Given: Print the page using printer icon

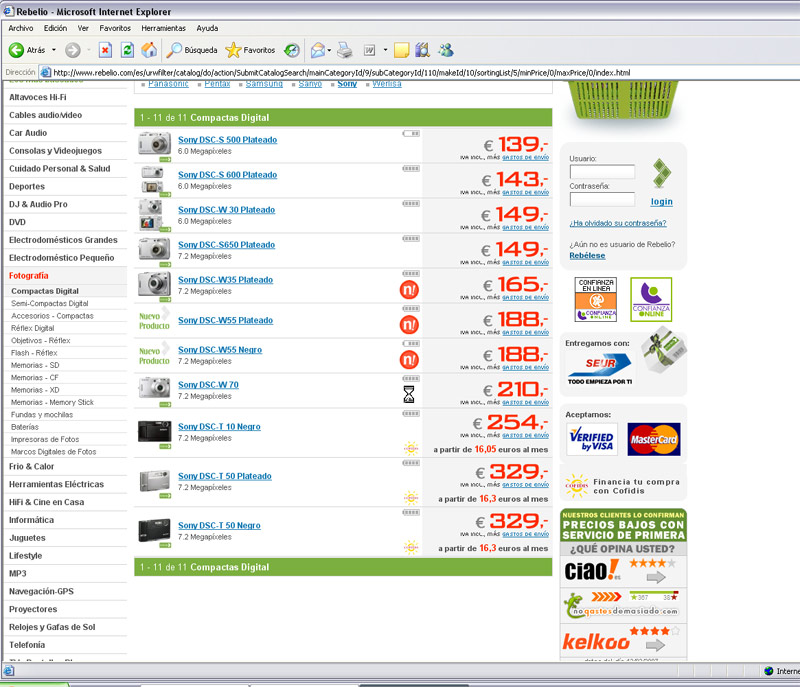Looking at the screenshot, I should (345, 50).
